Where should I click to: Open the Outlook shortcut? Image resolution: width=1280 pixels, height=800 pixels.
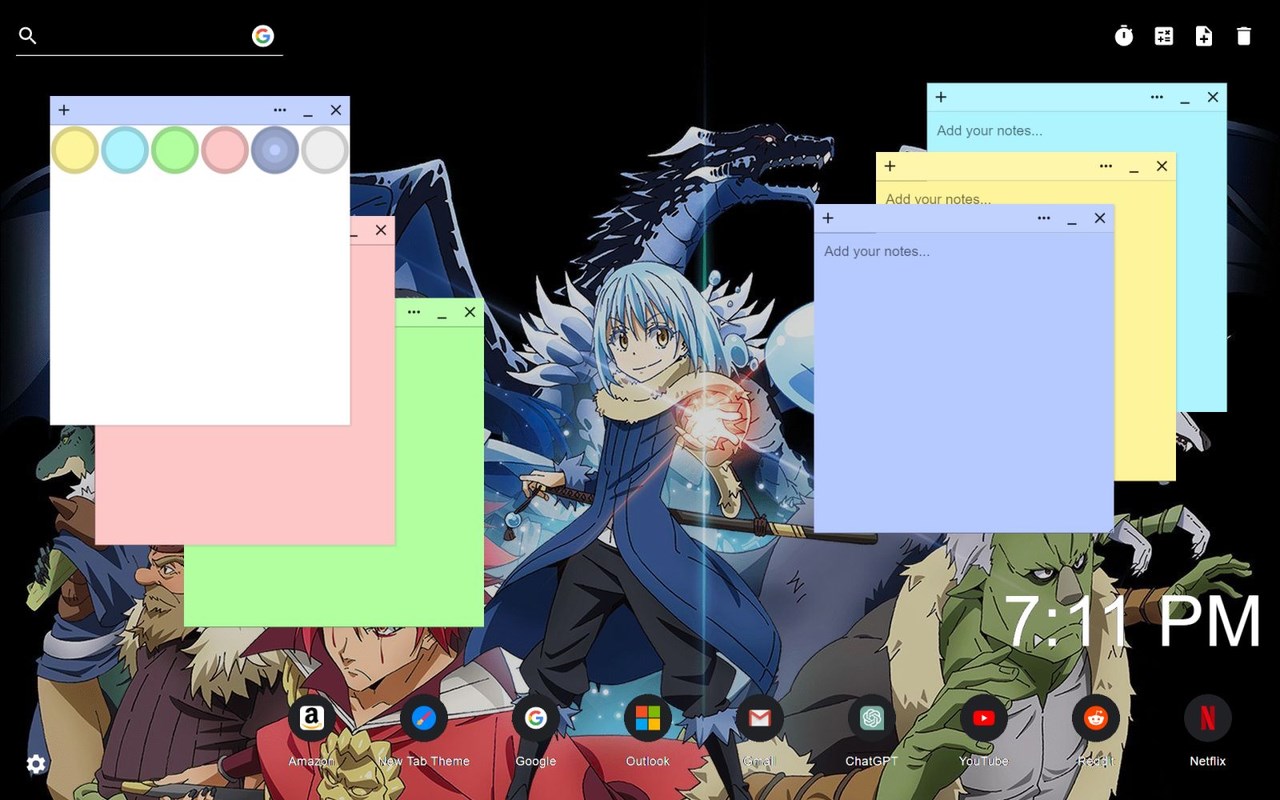[648, 718]
